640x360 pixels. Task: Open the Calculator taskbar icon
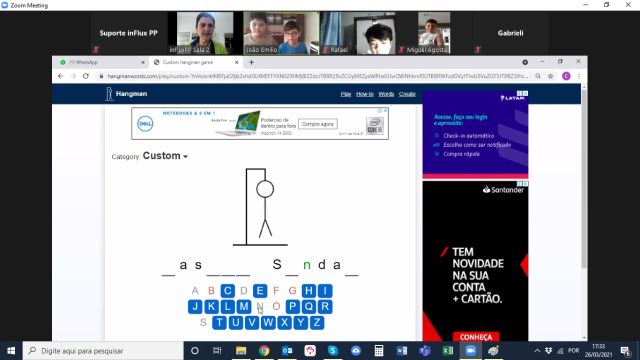379,351
